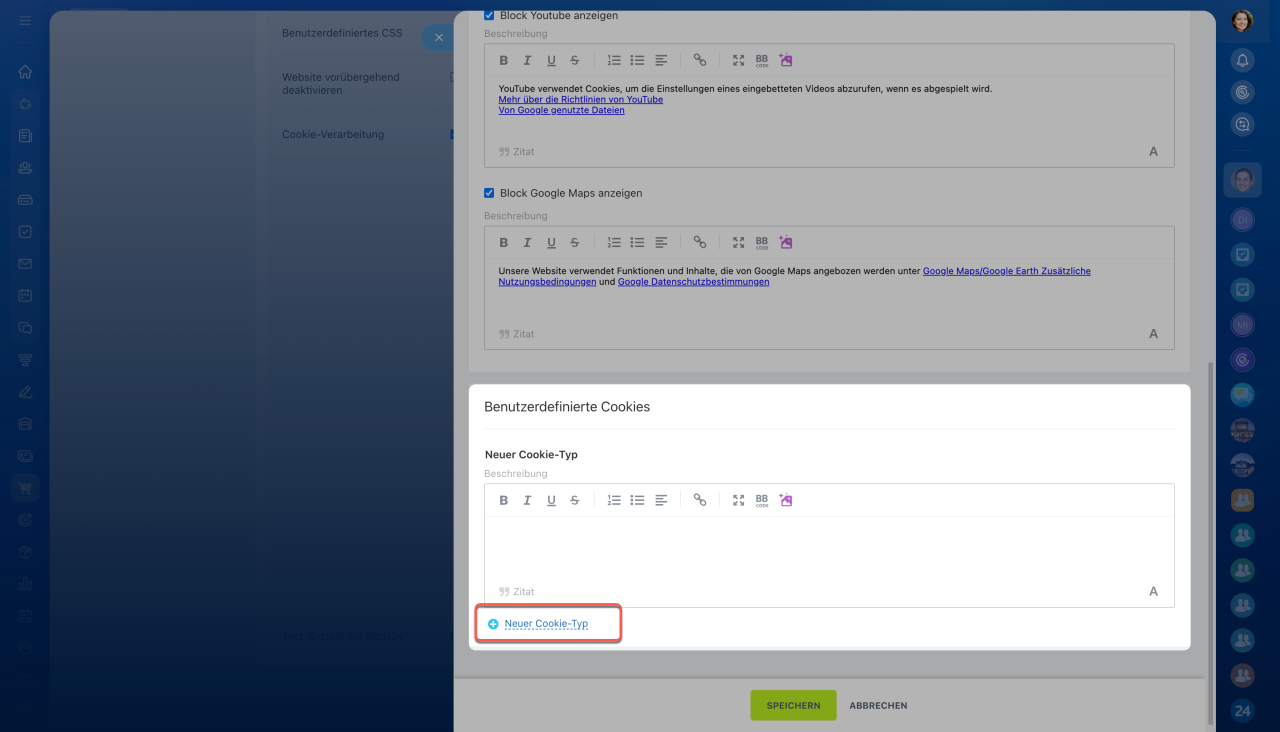This screenshot has width=1280, height=732.
Task: Apply italic in the YouTube description editor
Action: [x=527, y=60]
